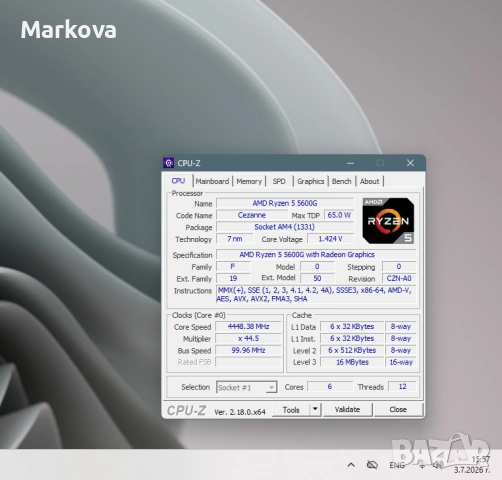Expand the Socket #1 selection dropdown
This screenshot has width=502, height=480.
246,387
